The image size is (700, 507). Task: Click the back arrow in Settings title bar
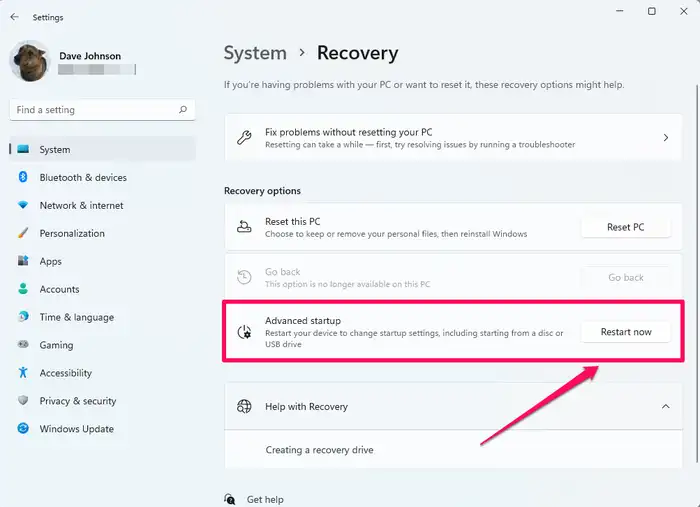click(x=14, y=16)
